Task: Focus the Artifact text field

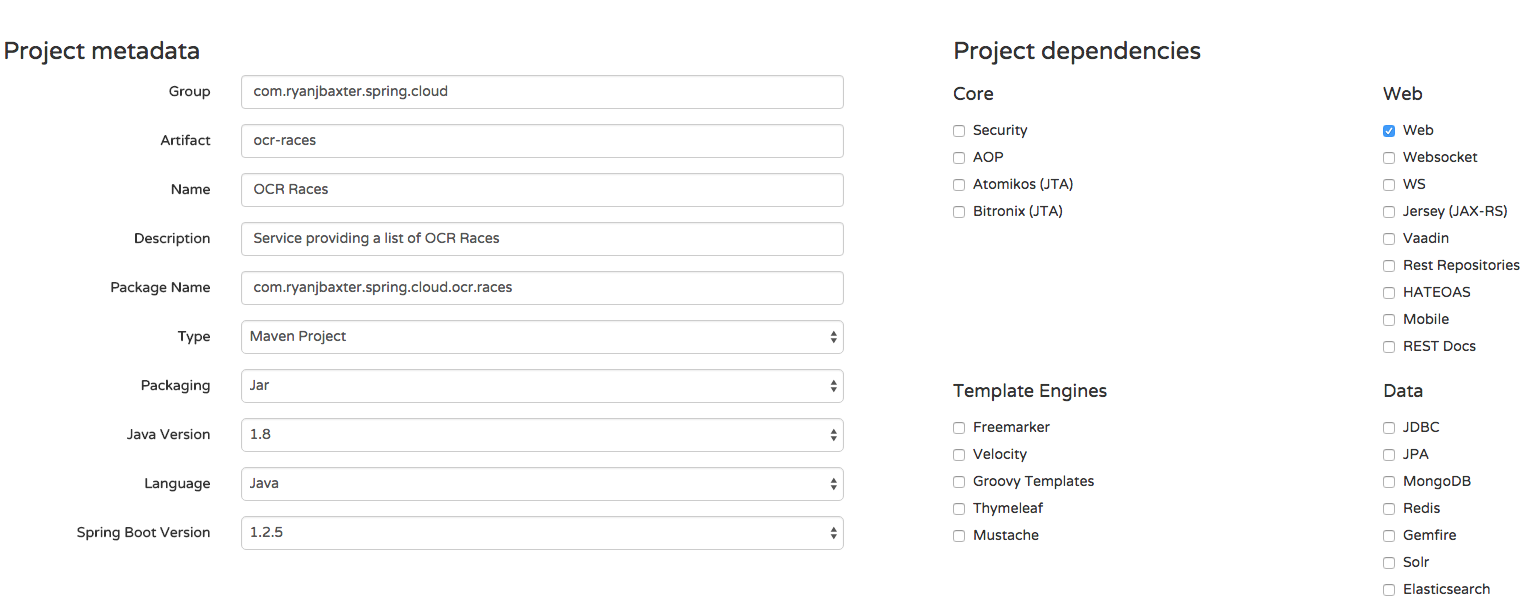Action: tap(542, 141)
